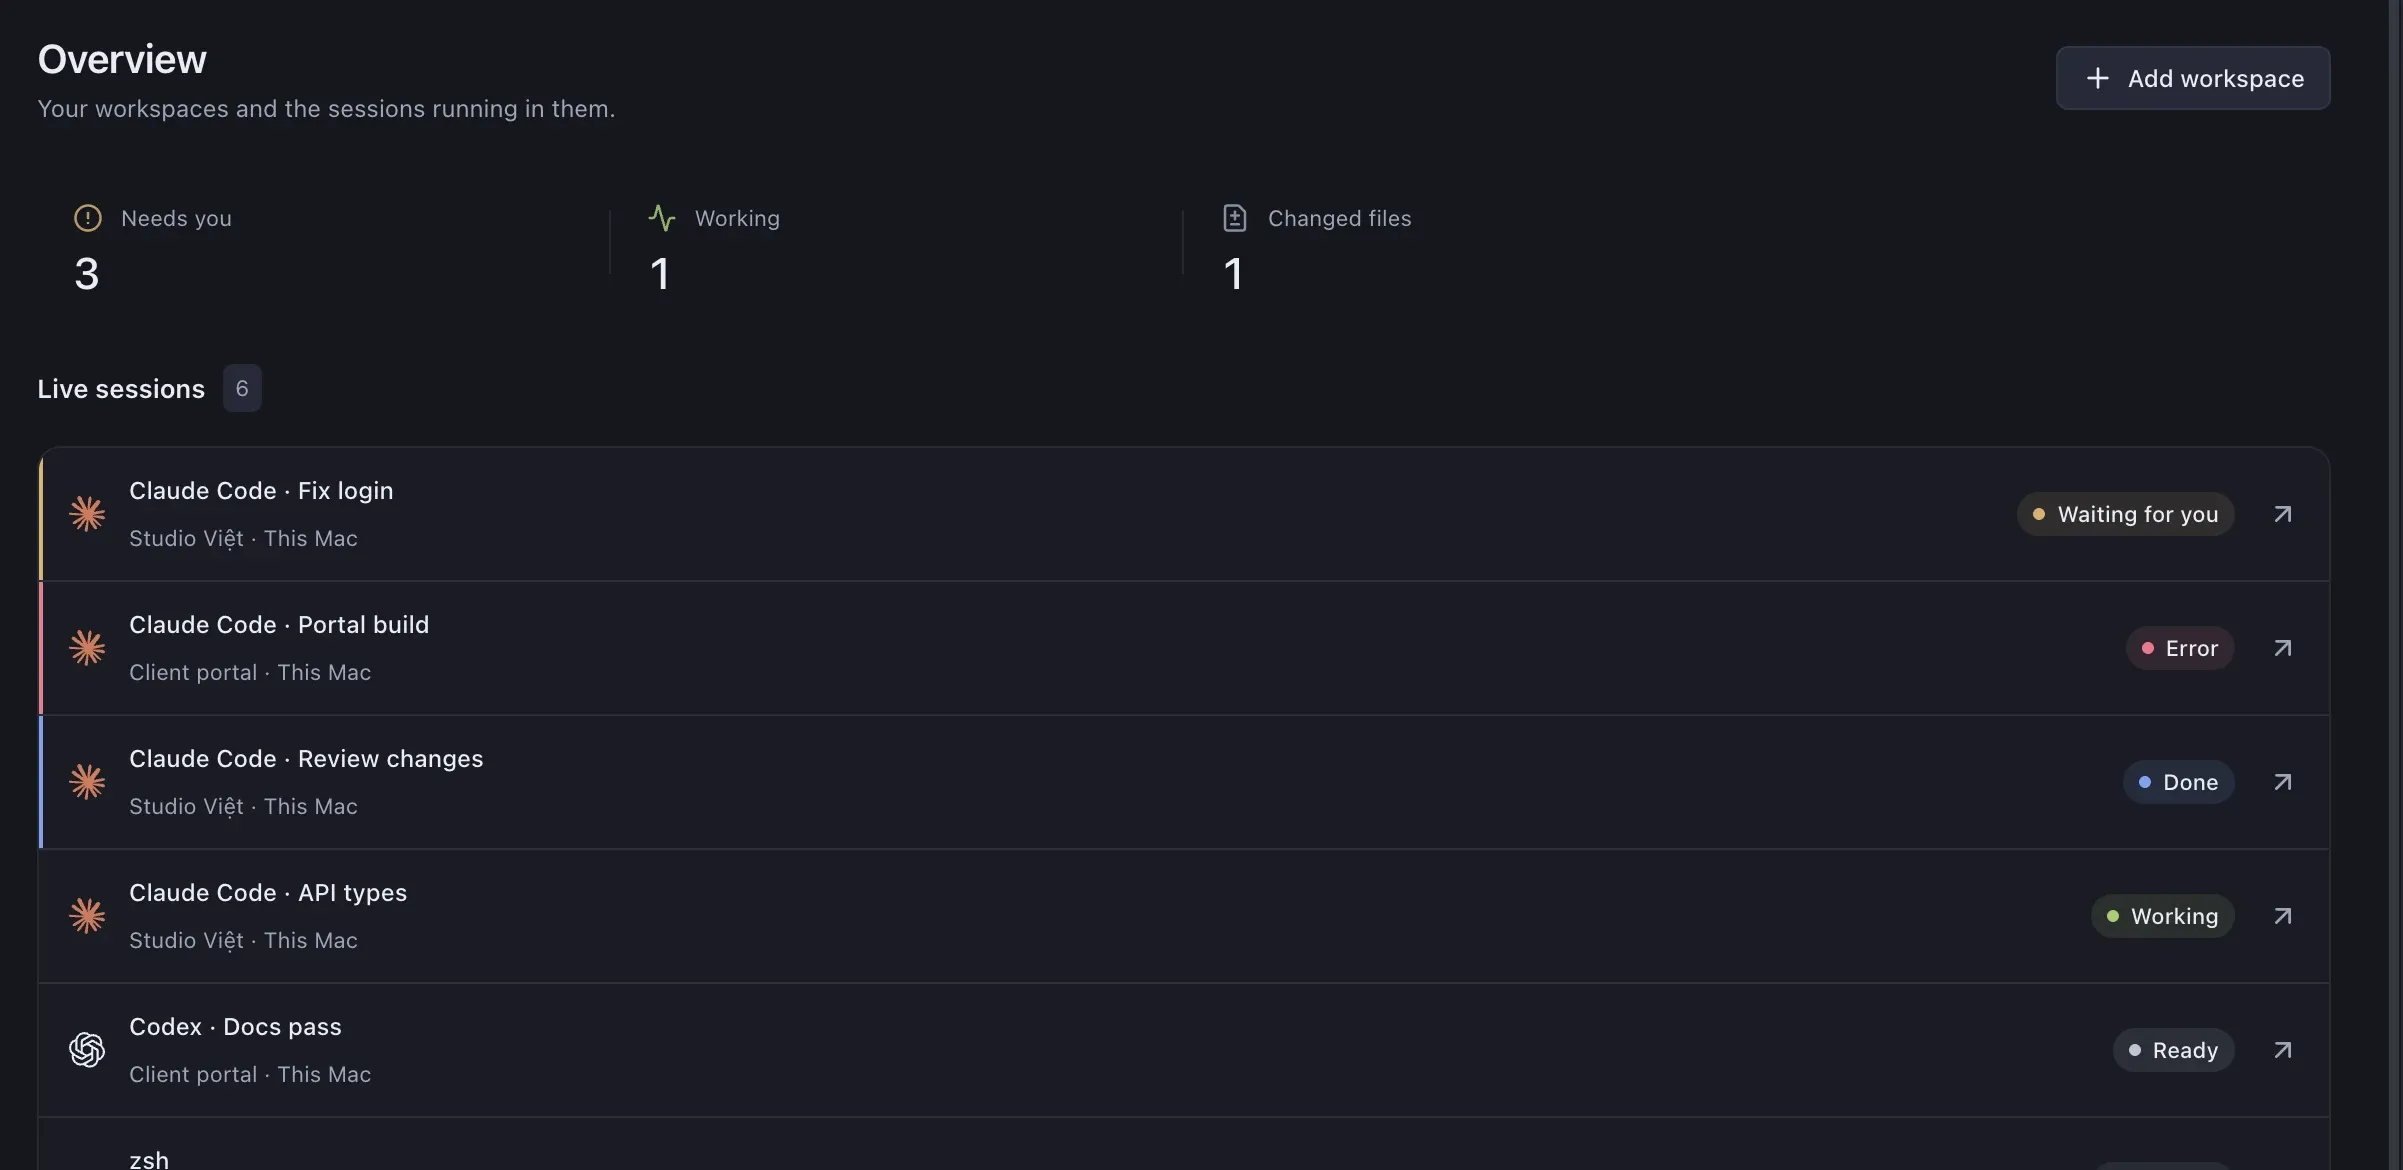This screenshot has height=1170, width=2403.
Task: Click the Overview page heading
Action: pyautogui.click(x=122, y=60)
